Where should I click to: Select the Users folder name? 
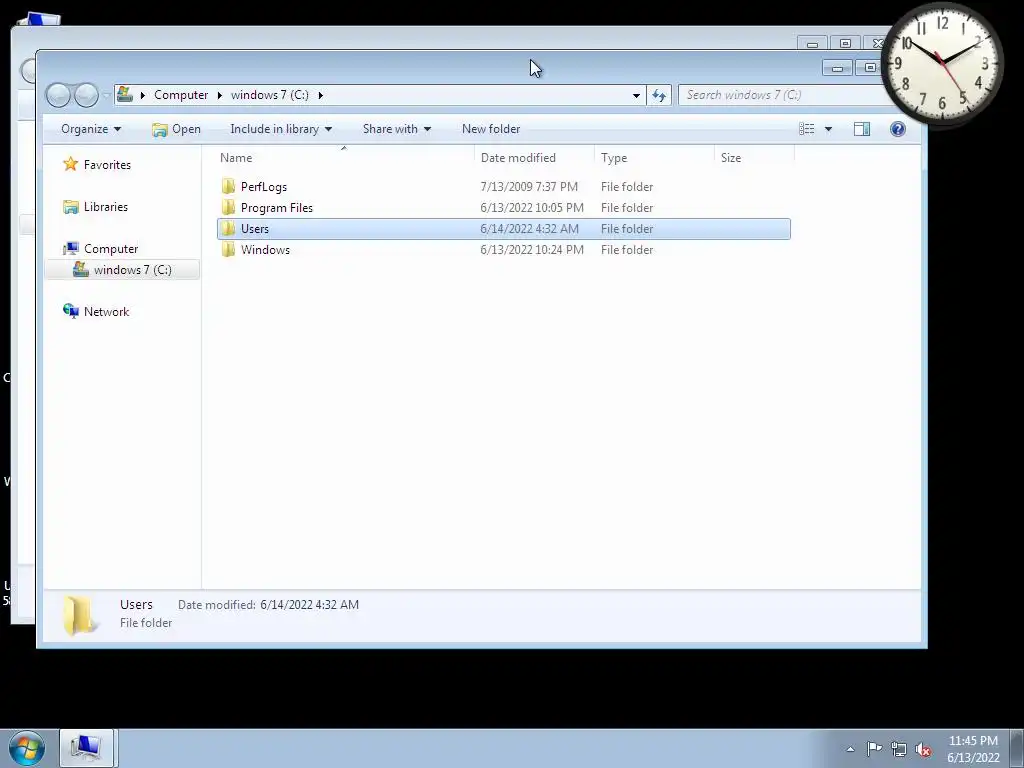(x=255, y=229)
